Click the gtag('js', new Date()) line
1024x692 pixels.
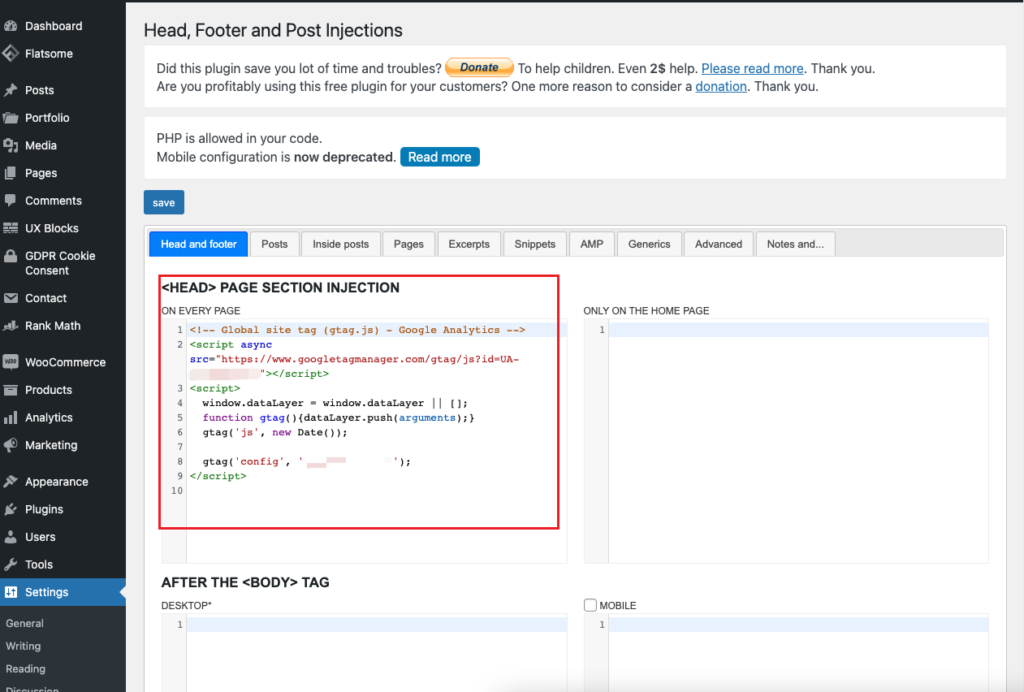point(275,432)
